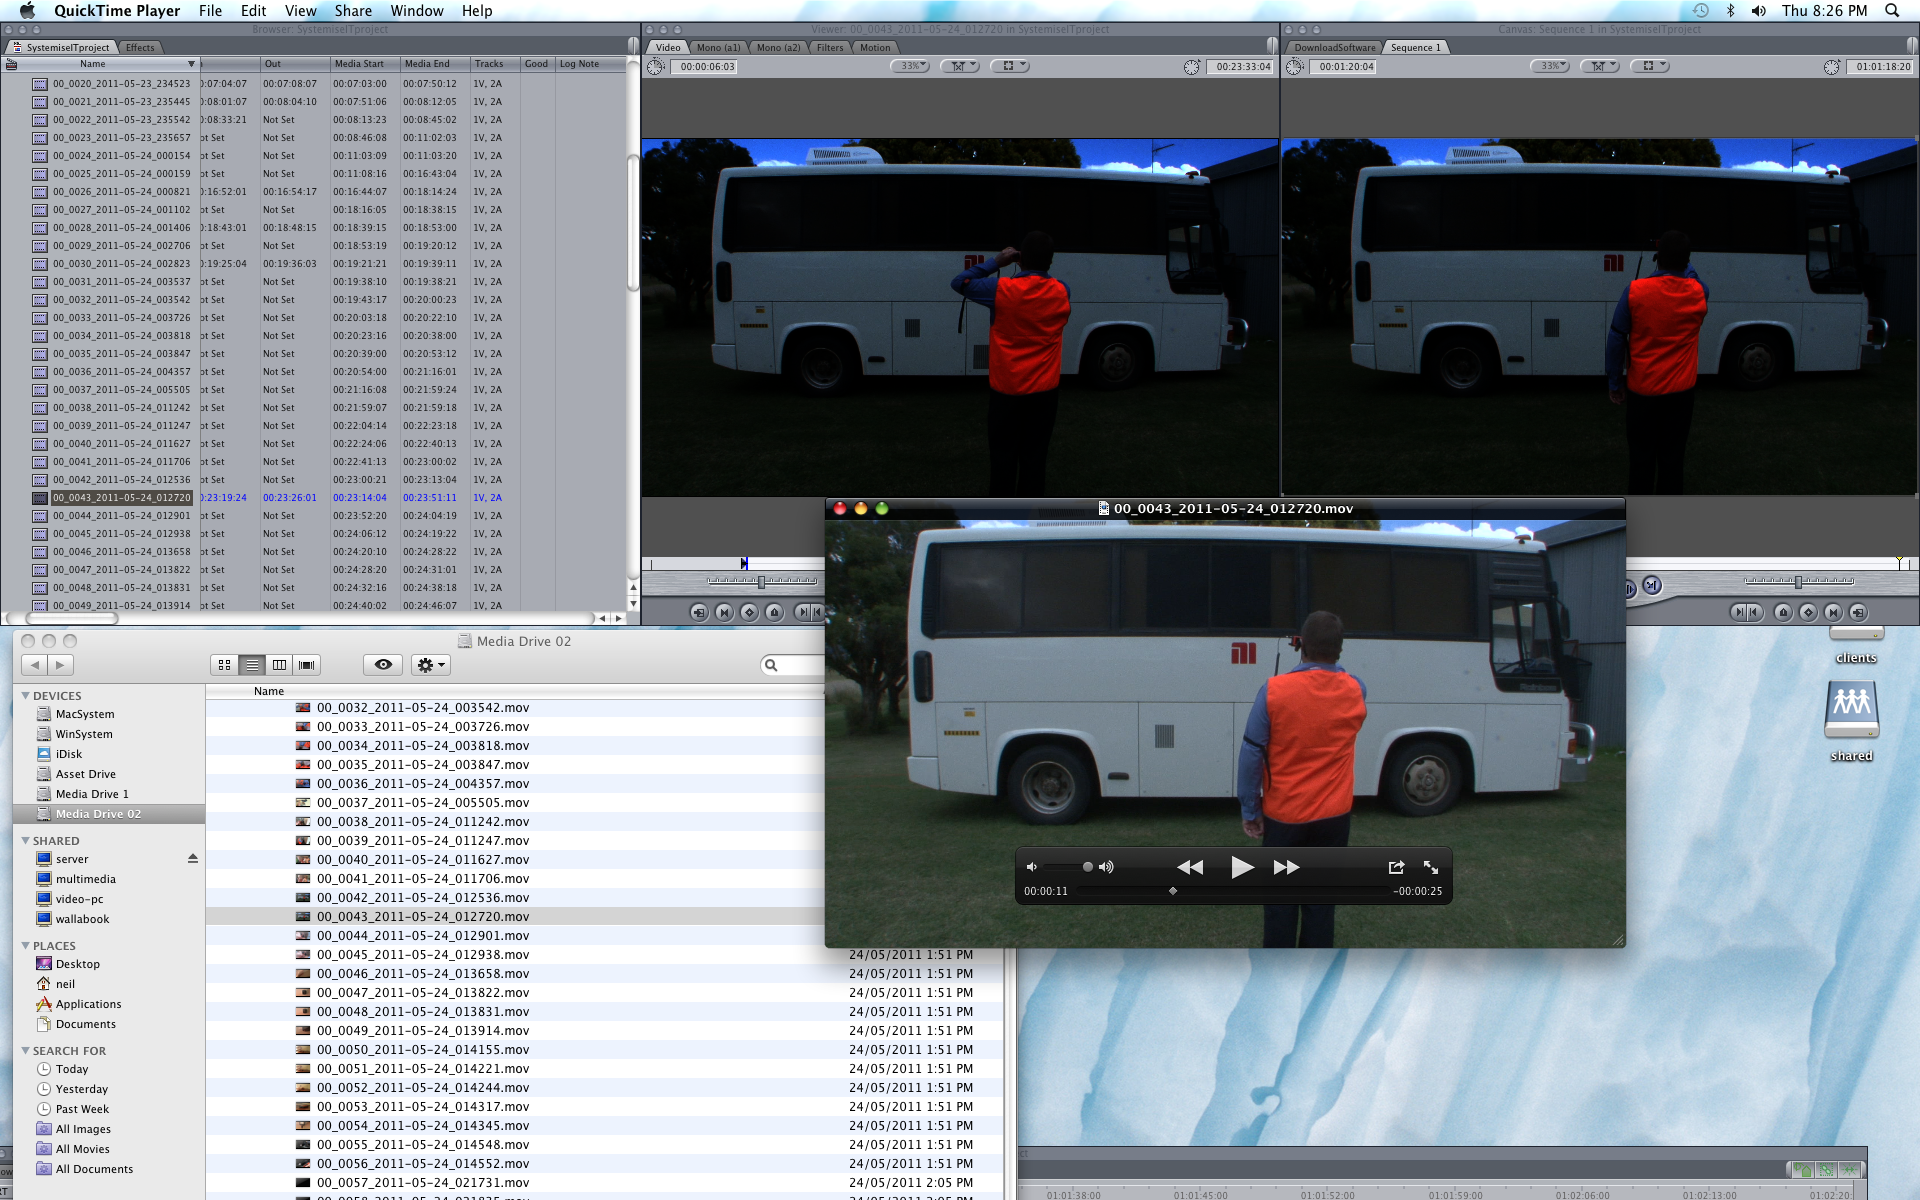Collapse the SEARCH FOR sidebar section
Image resolution: width=1920 pixels, height=1200 pixels.
click(x=26, y=1050)
